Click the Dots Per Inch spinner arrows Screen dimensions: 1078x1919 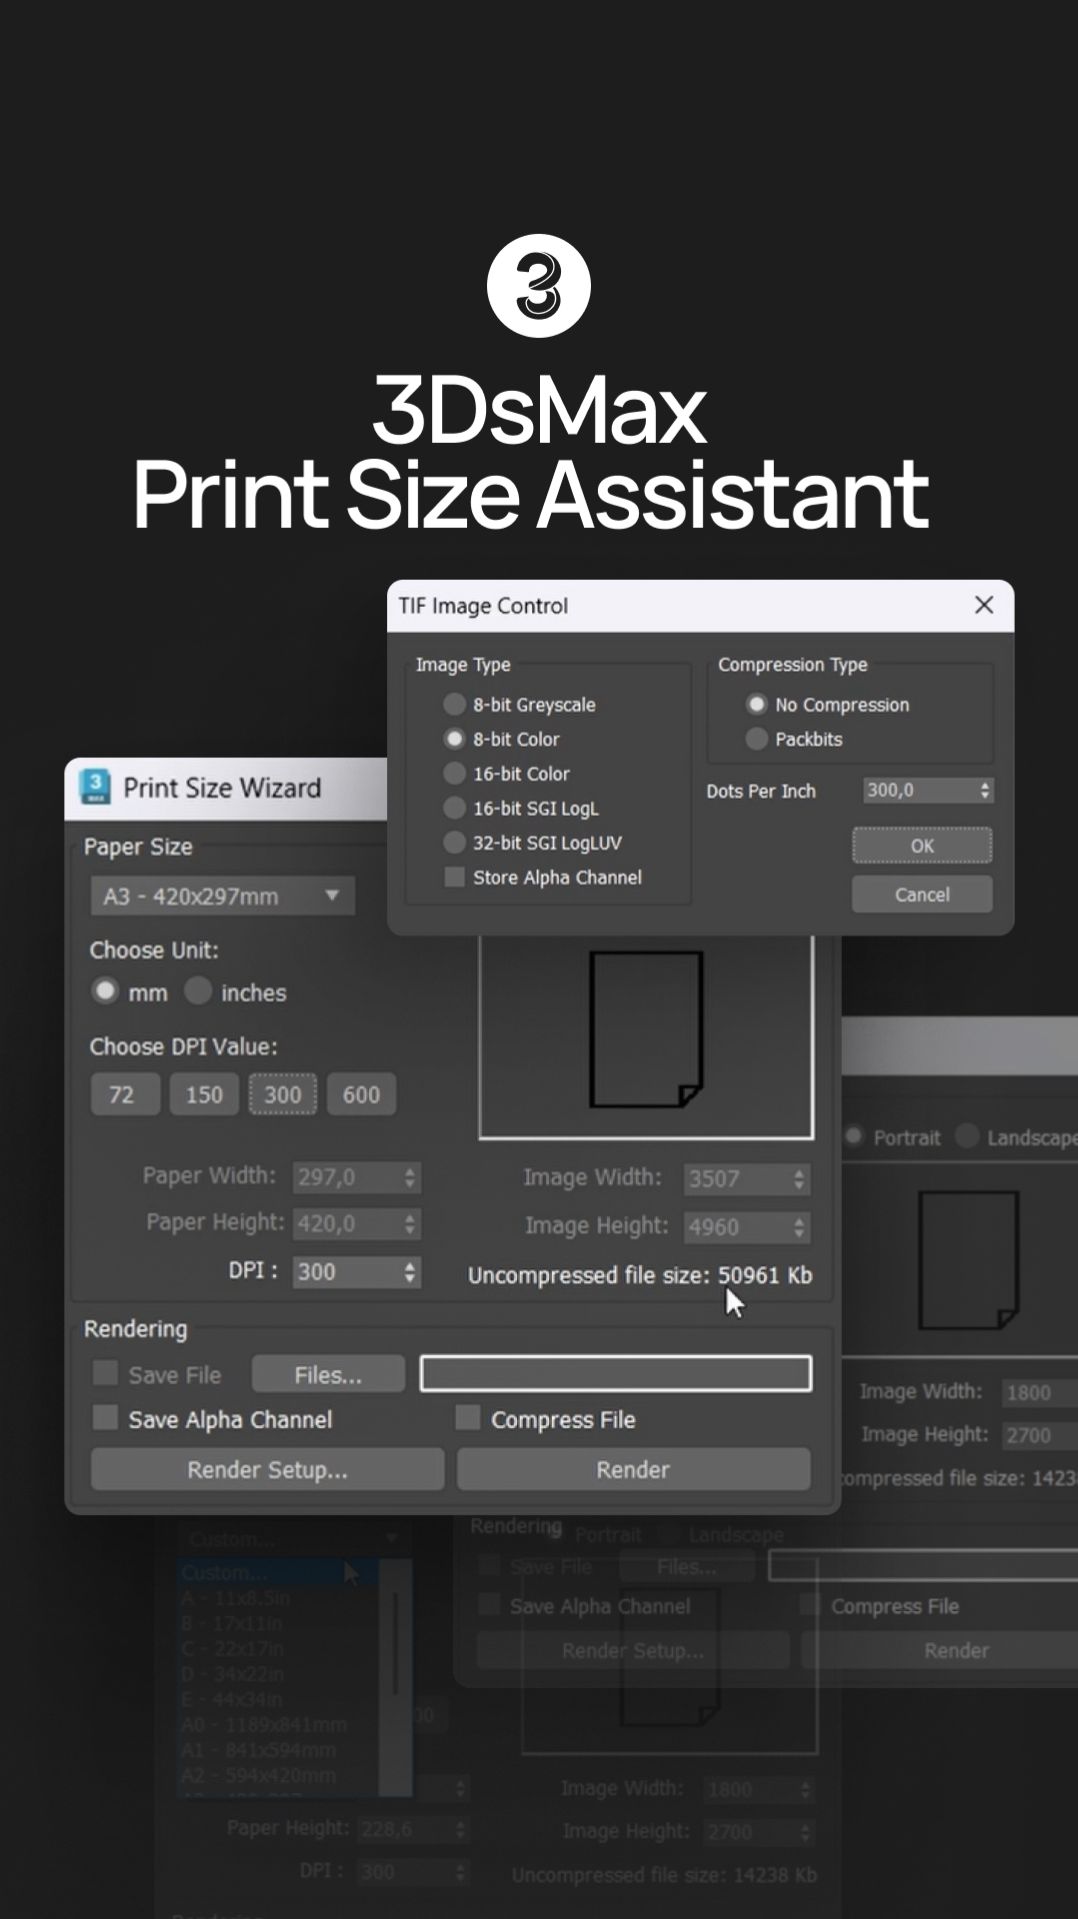[985, 790]
